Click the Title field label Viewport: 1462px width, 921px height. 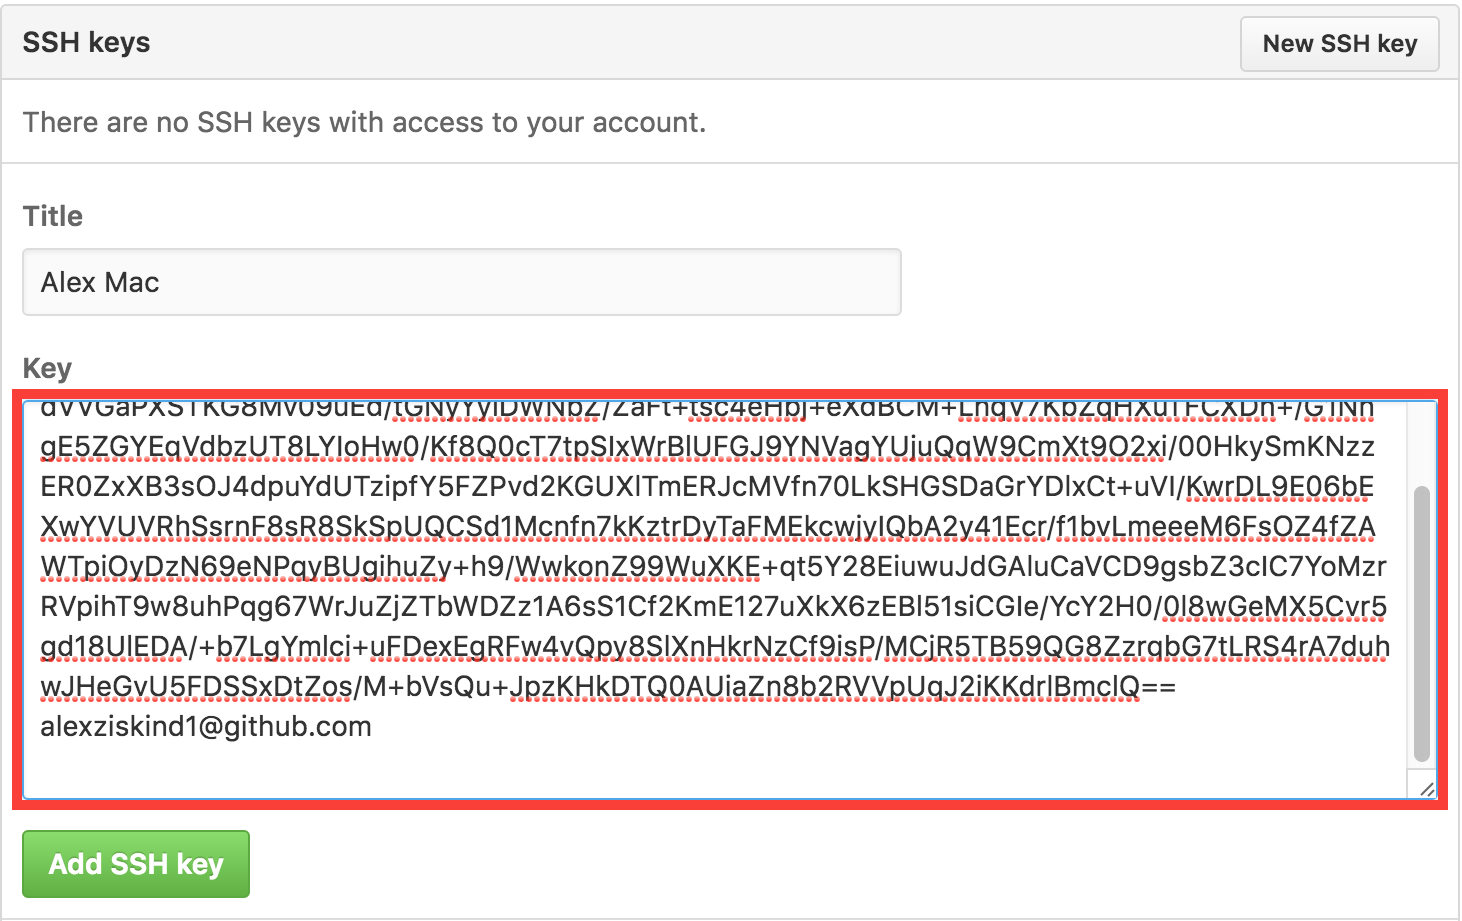coord(53,217)
